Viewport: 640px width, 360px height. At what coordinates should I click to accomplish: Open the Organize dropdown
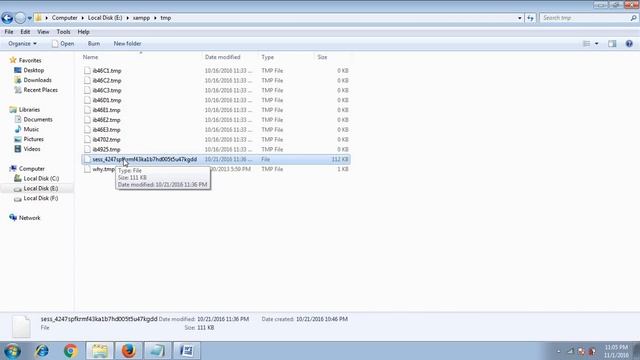pos(22,44)
